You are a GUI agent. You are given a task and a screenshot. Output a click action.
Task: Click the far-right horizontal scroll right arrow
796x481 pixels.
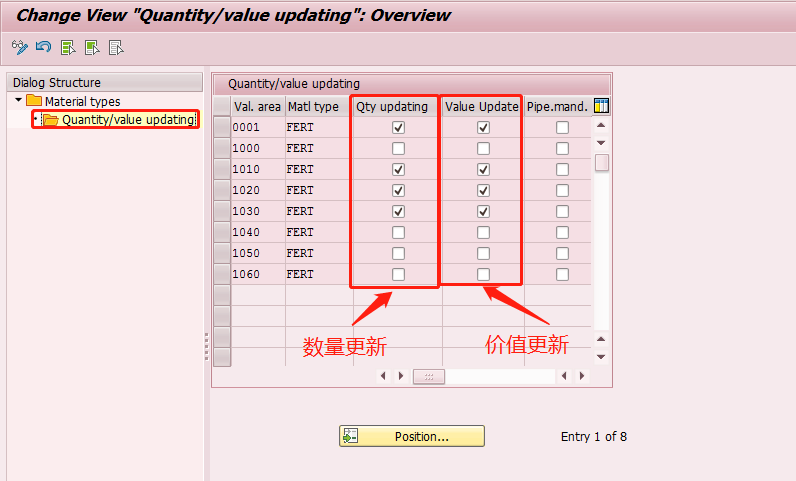[582, 376]
